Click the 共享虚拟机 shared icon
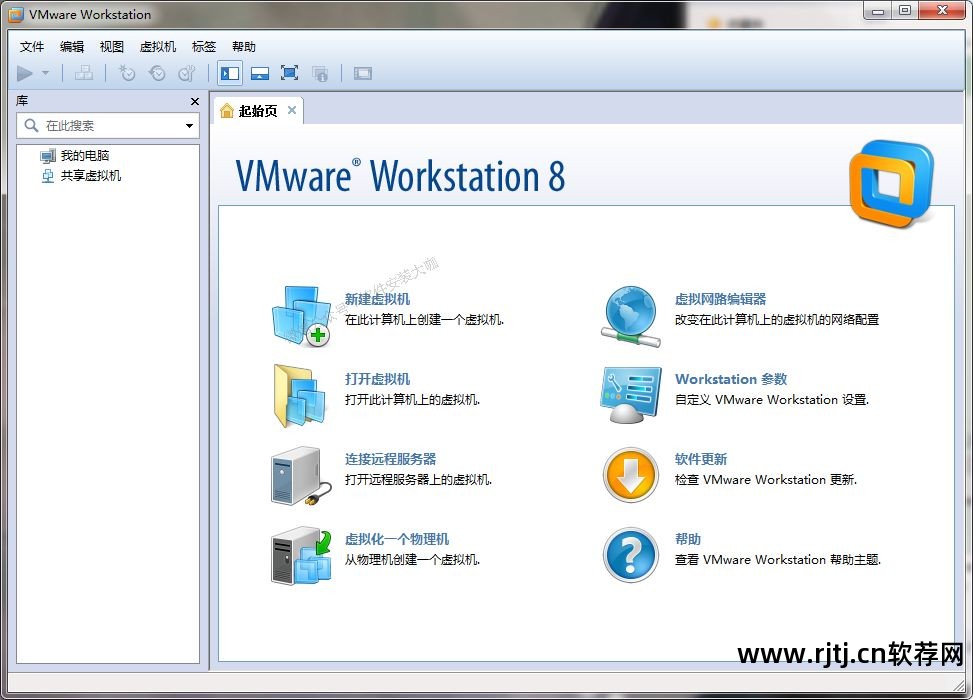Image resolution: width=973 pixels, height=700 pixels. [x=48, y=176]
